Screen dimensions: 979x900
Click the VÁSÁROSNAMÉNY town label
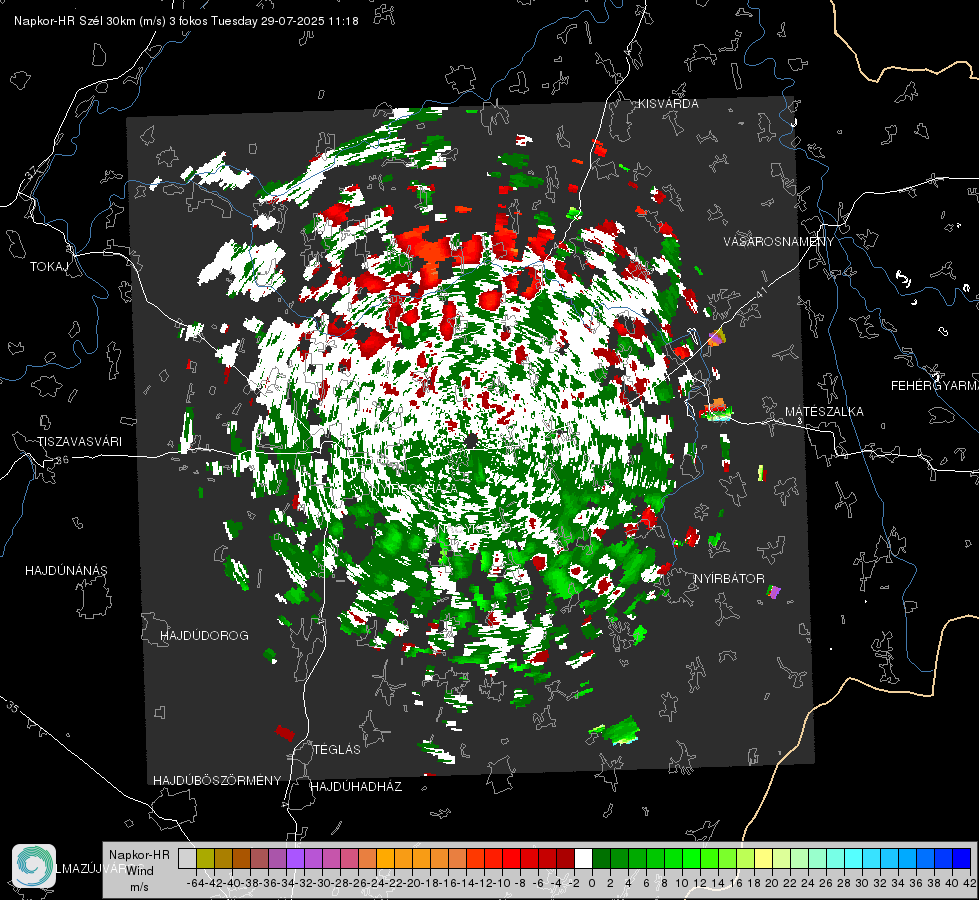coord(779,242)
